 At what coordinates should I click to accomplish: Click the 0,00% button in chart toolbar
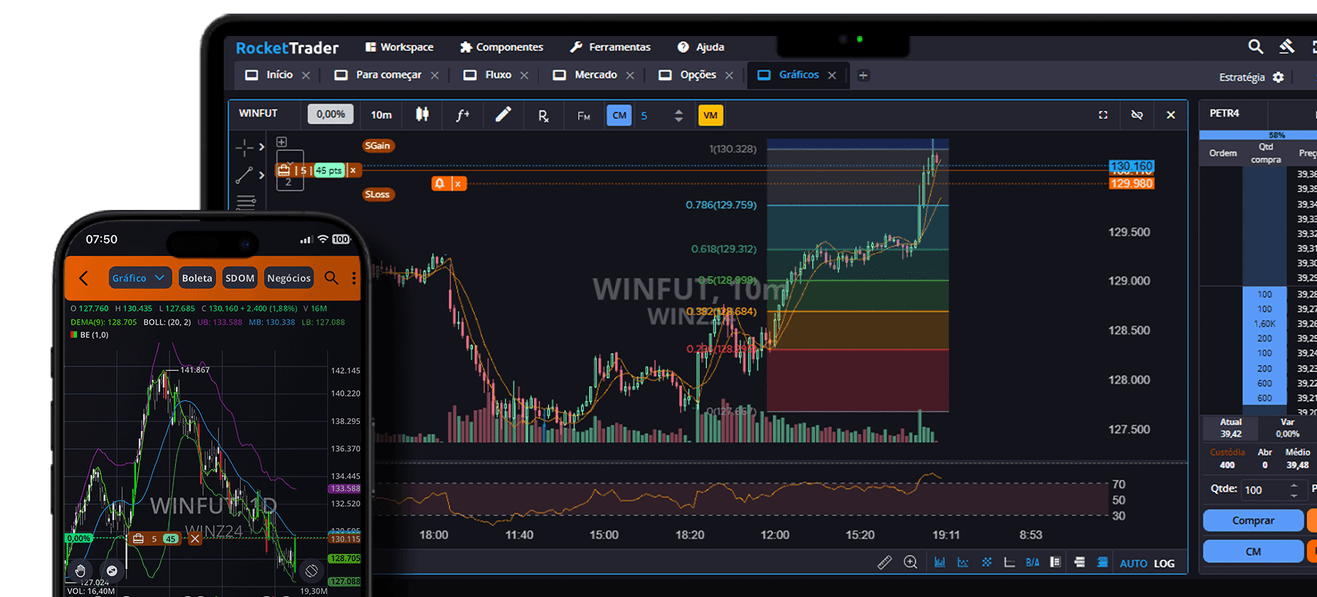(331, 115)
